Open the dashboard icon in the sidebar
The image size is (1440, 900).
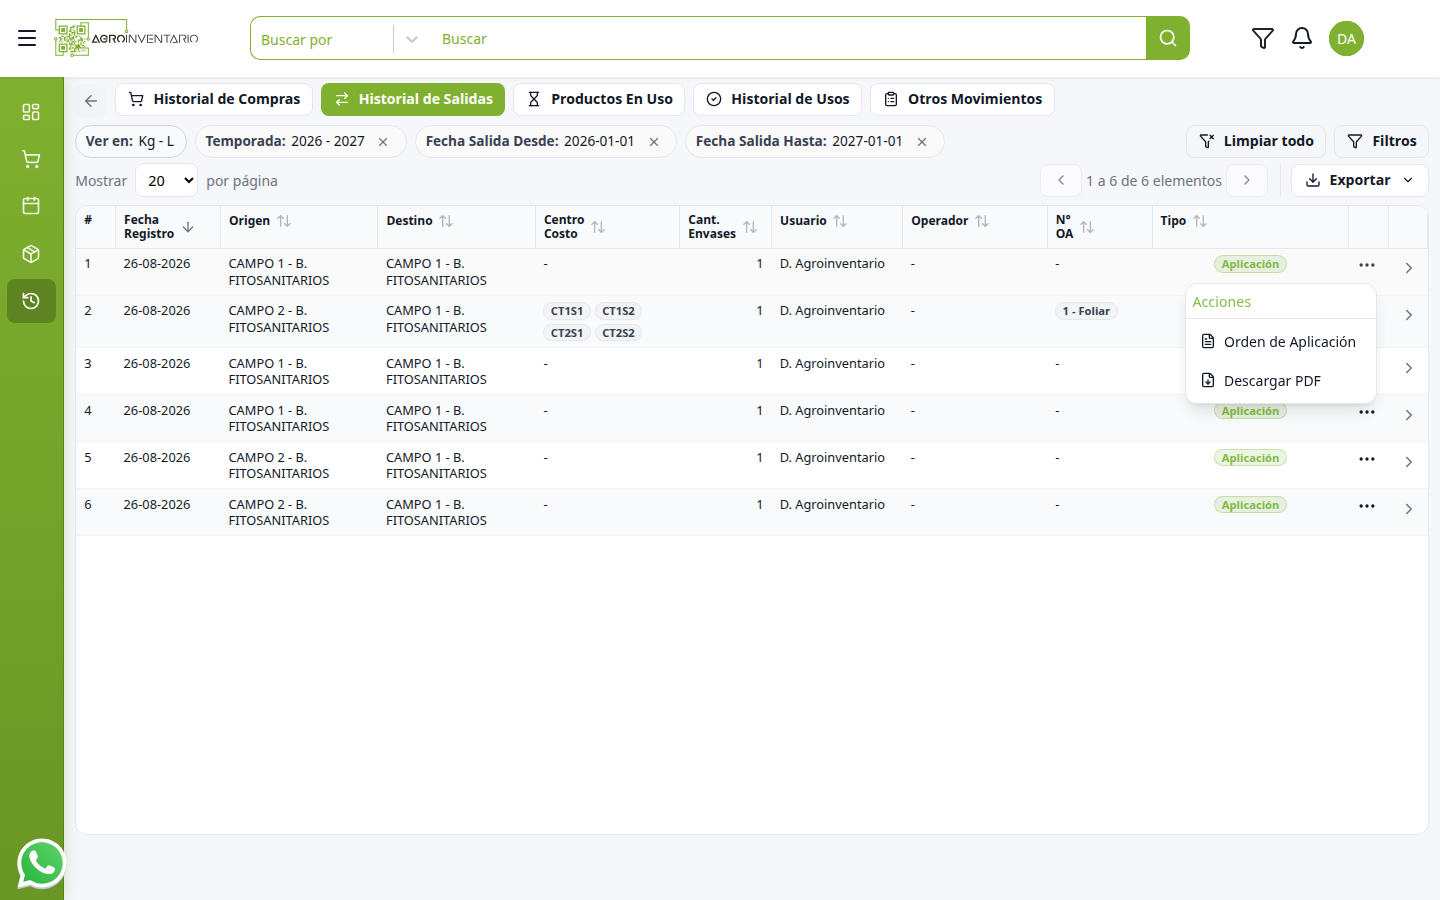tap(31, 111)
